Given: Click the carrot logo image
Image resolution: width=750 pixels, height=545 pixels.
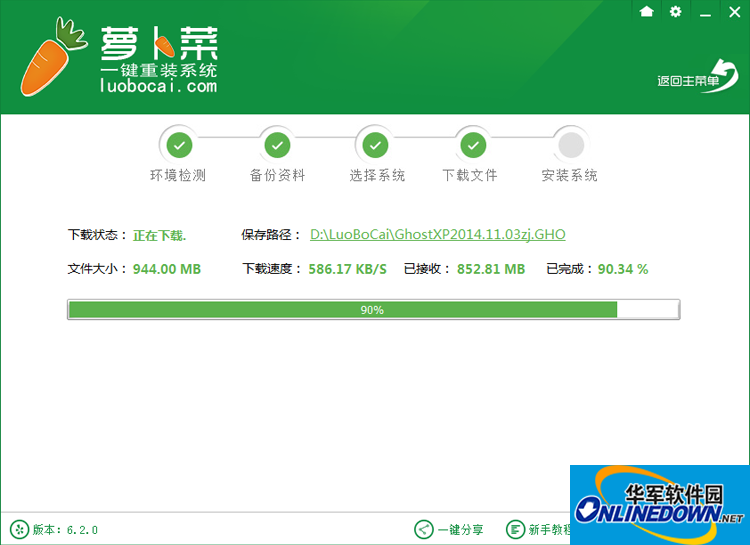Looking at the screenshot, I should point(54,56).
